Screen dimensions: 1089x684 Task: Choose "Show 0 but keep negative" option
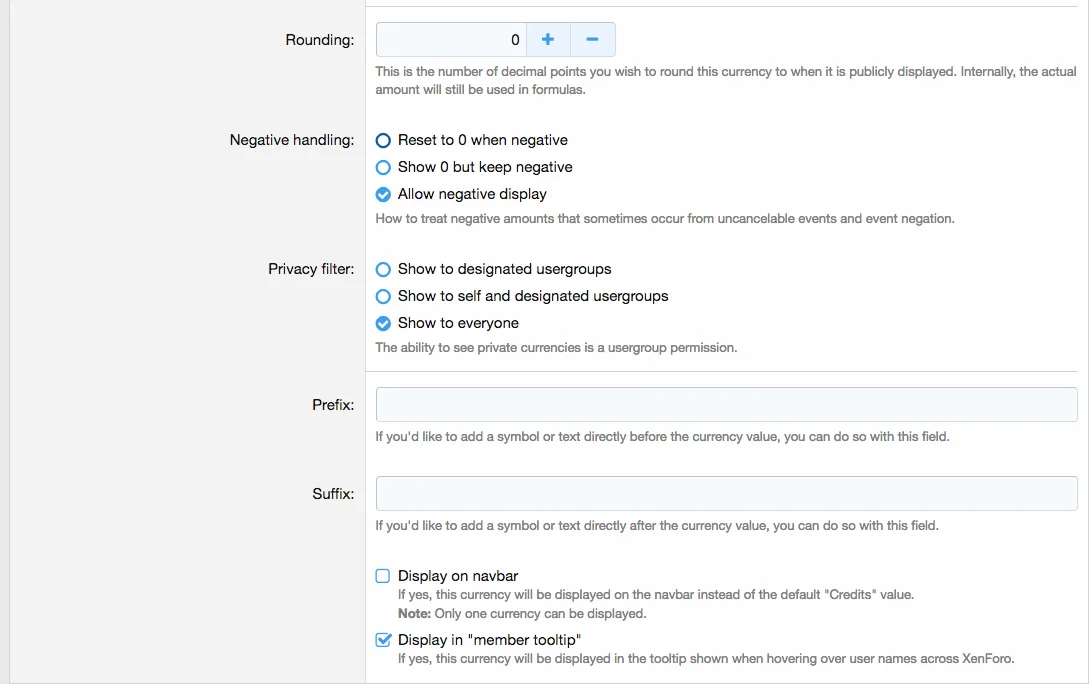tap(383, 168)
